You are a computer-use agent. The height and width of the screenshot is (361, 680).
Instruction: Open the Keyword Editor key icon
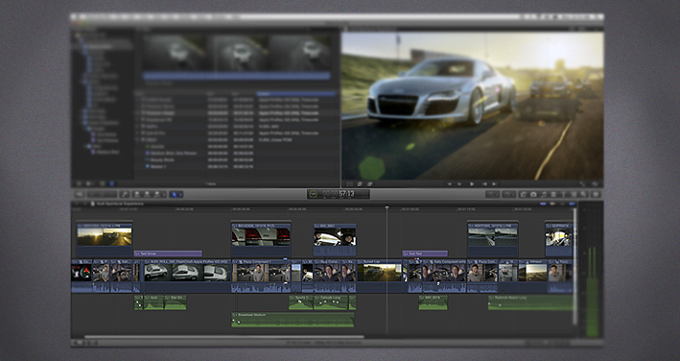[124, 194]
